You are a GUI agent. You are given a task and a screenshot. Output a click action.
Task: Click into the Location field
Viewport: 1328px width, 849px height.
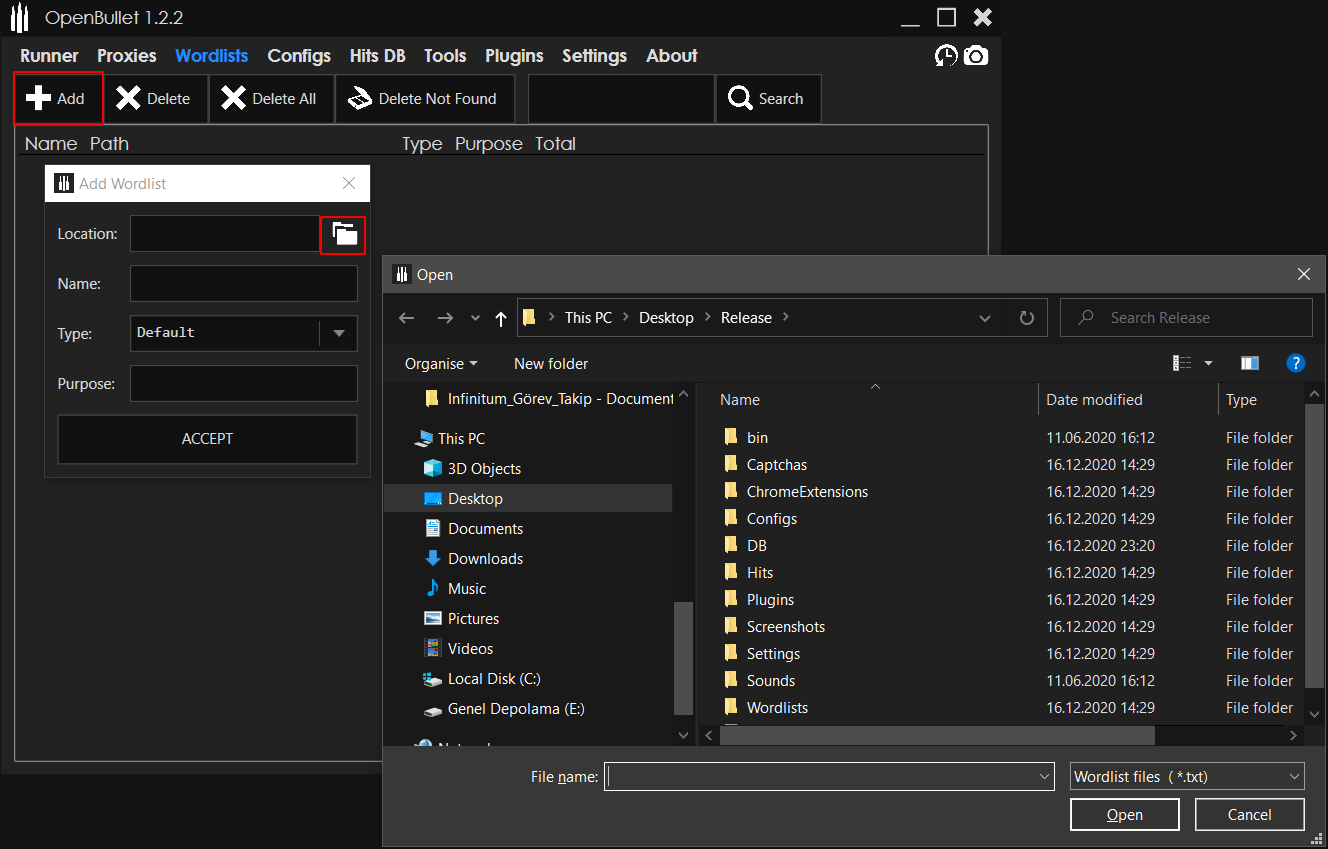[225, 234]
